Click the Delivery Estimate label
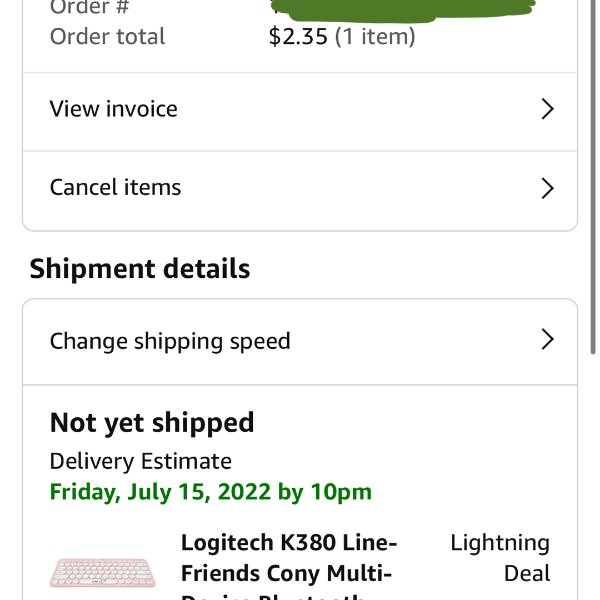 [141, 461]
